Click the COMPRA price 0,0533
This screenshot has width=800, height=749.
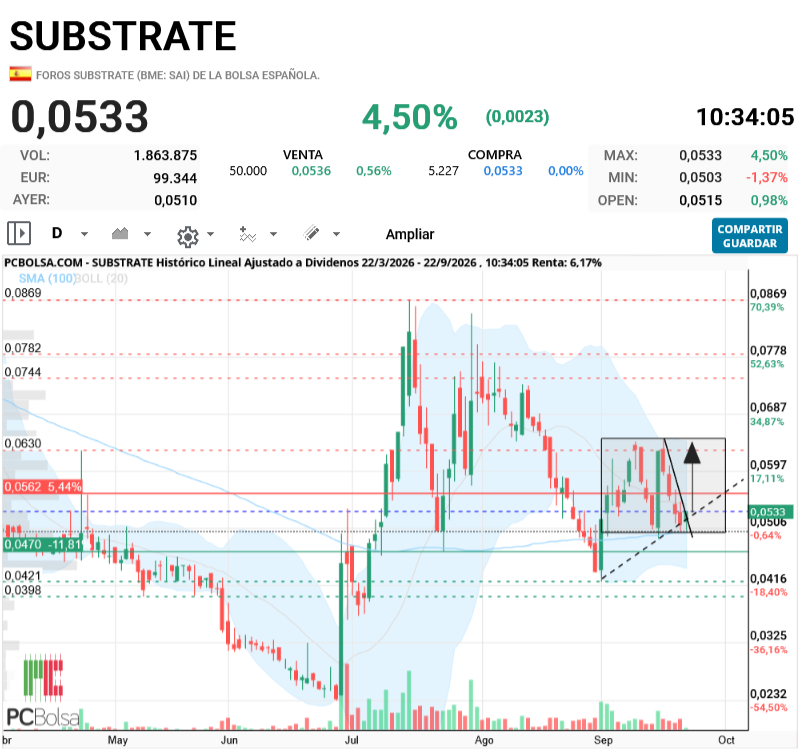503,171
